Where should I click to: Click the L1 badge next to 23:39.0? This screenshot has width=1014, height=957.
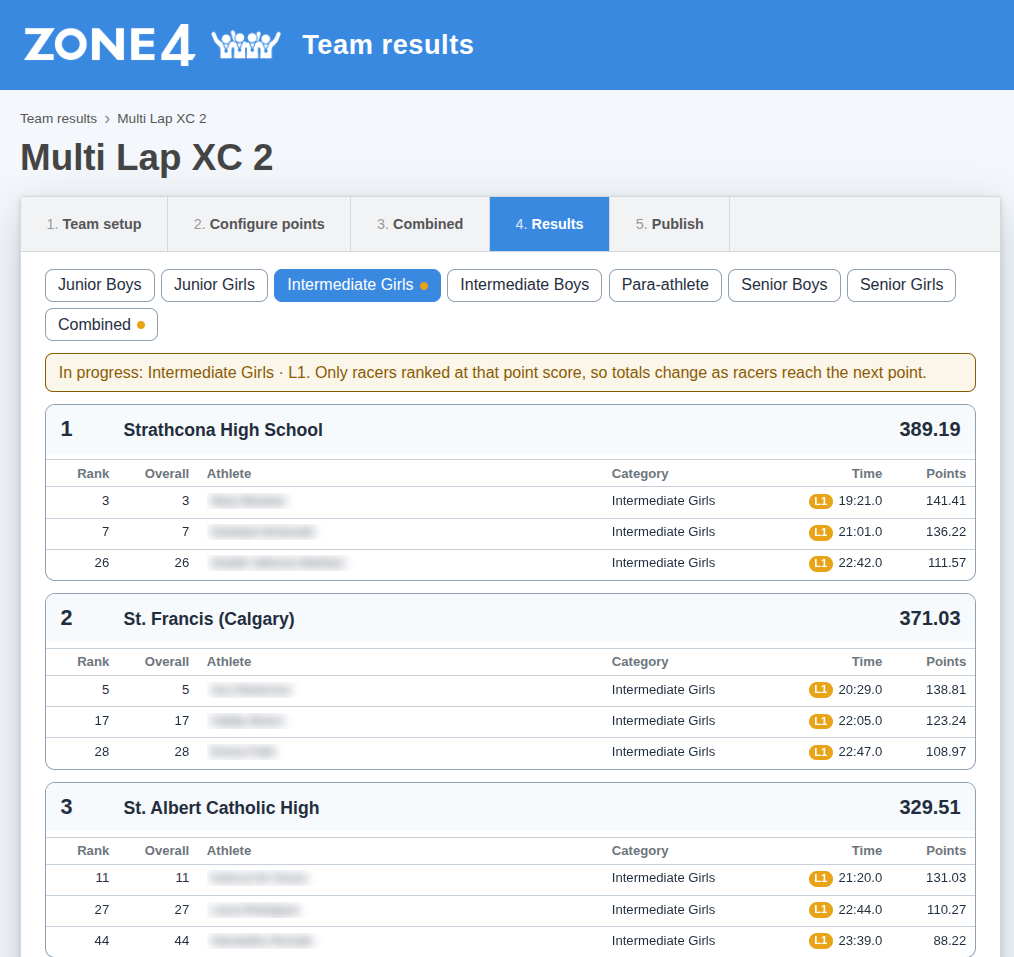pyautogui.click(x=821, y=941)
